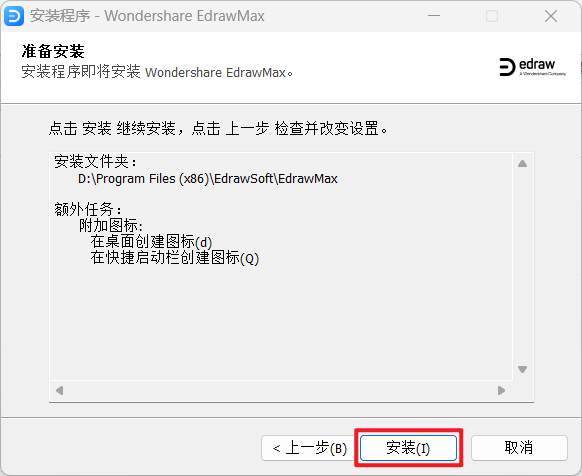Go back with the 上一步(B) button
The height and width of the screenshot is (476, 582).
(x=310, y=448)
